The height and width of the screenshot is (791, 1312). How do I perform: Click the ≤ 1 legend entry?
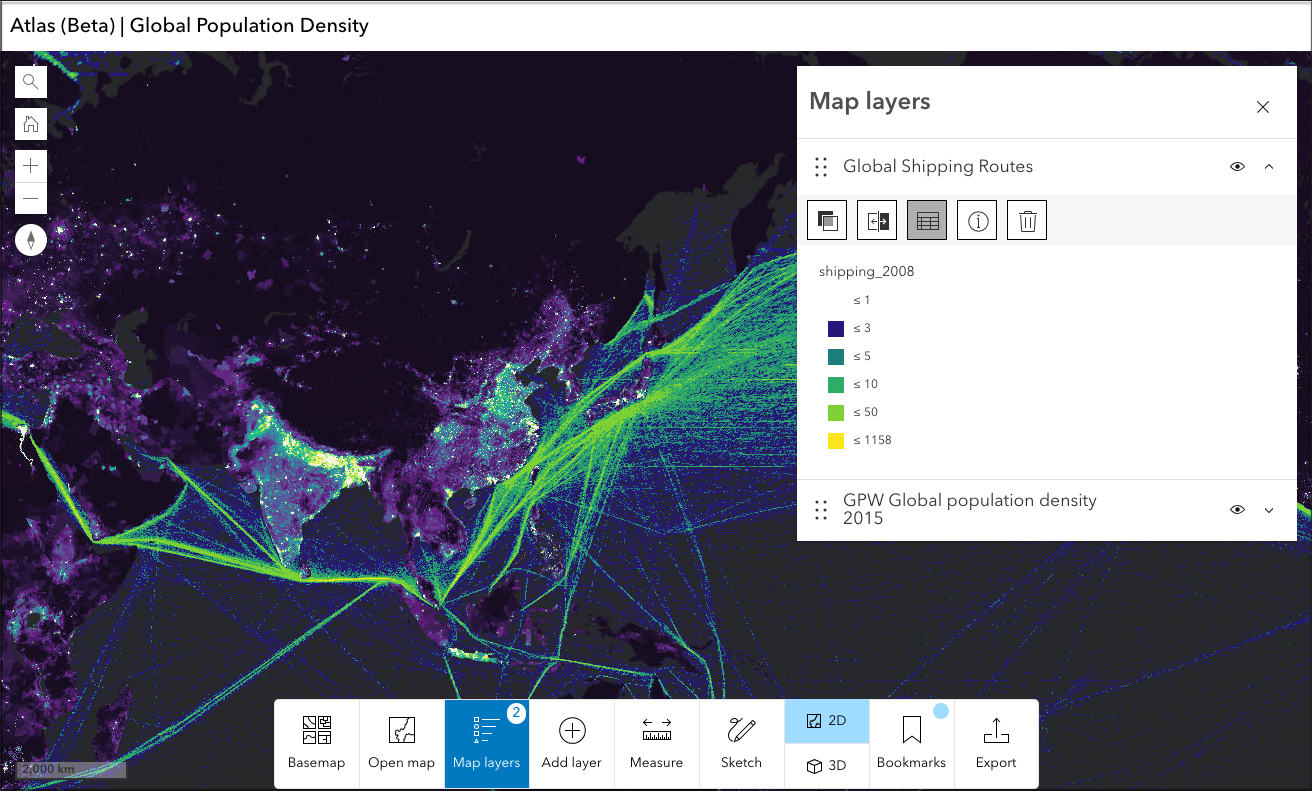click(x=862, y=300)
